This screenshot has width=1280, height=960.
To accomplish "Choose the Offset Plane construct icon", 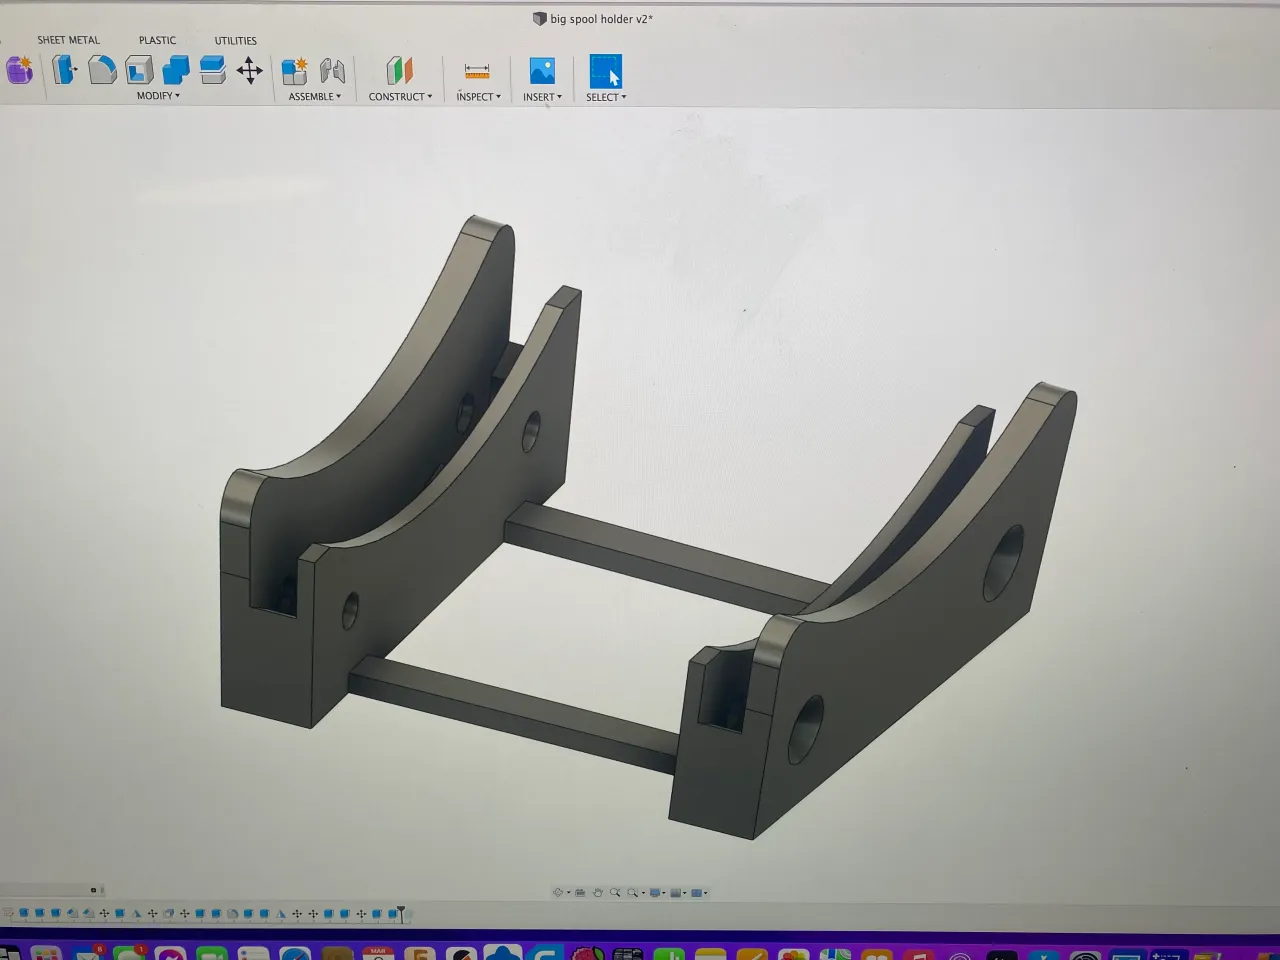I will tap(399, 71).
